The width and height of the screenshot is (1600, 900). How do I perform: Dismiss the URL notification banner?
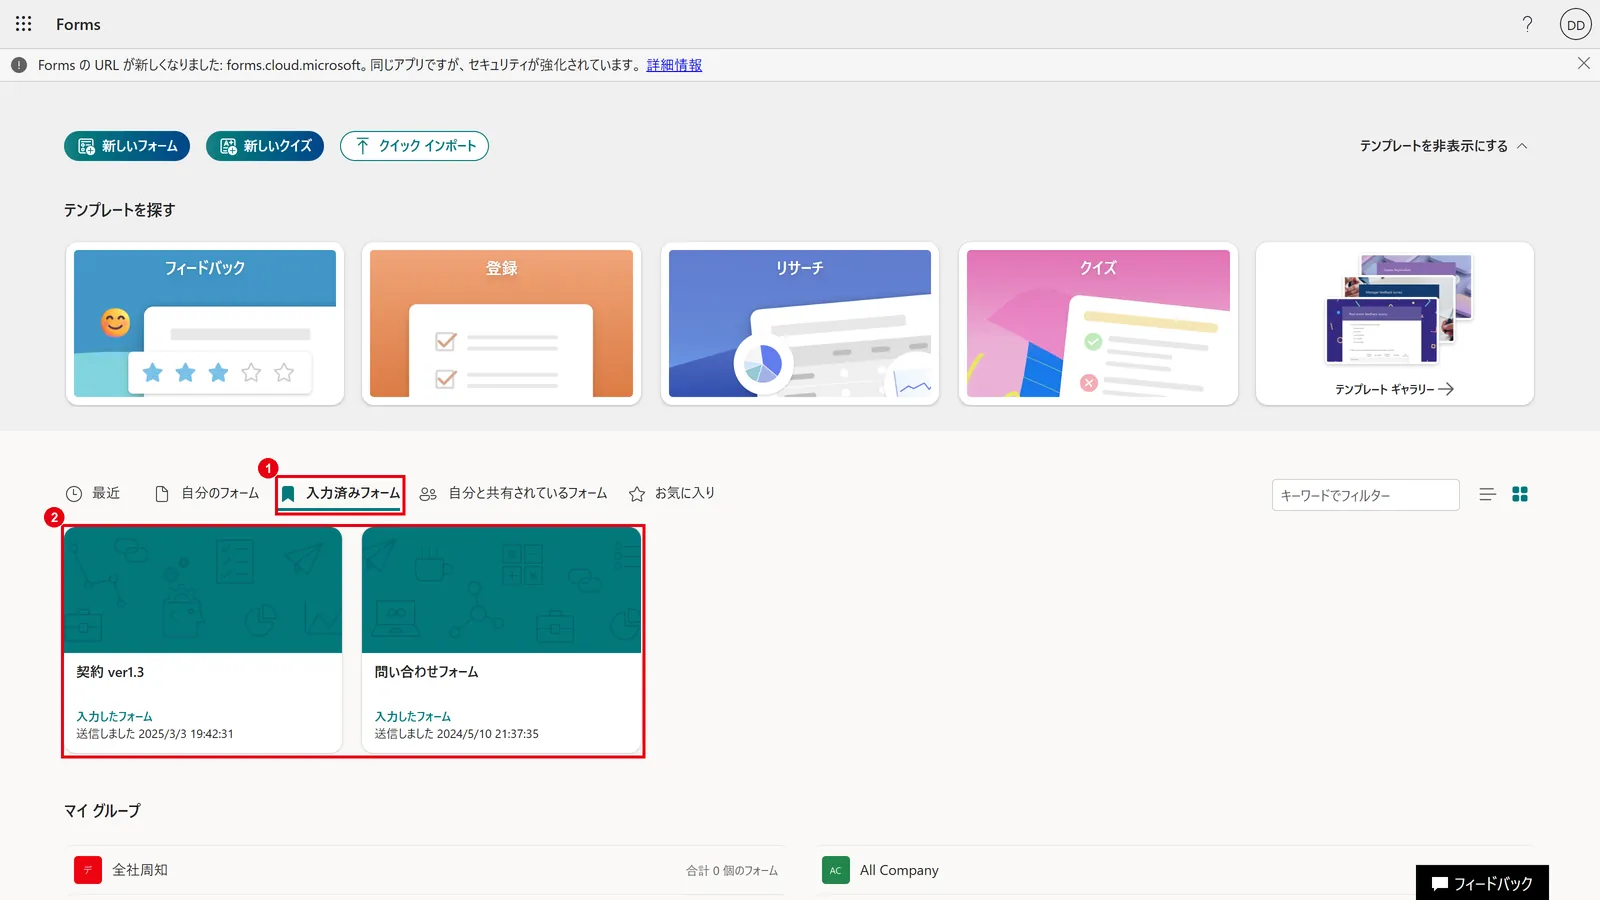click(1584, 63)
